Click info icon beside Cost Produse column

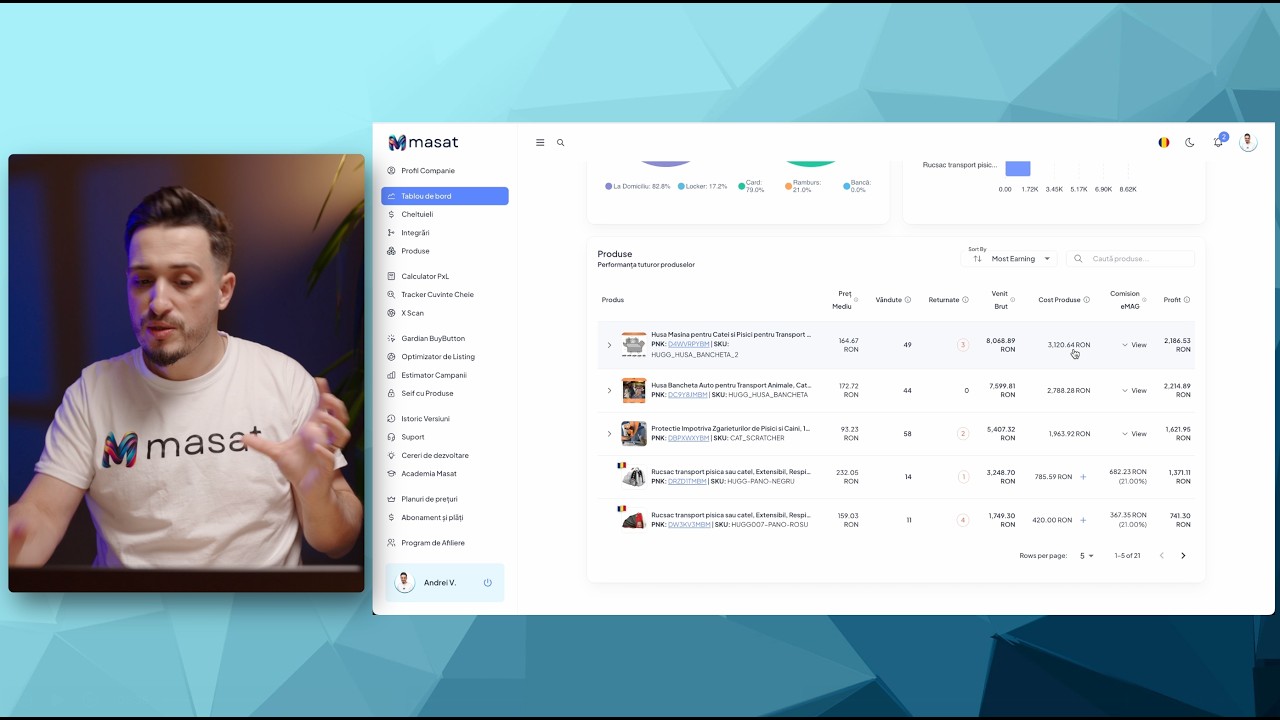point(1087,300)
